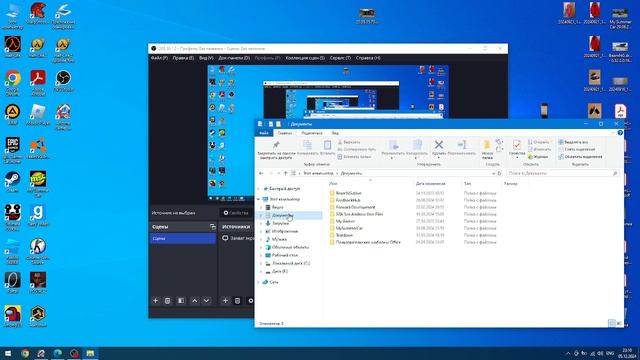Click the Properties checkmark icon in ribbon
This screenshot has height=360, width=640.
pyautogui.click(x=517, y=145)
